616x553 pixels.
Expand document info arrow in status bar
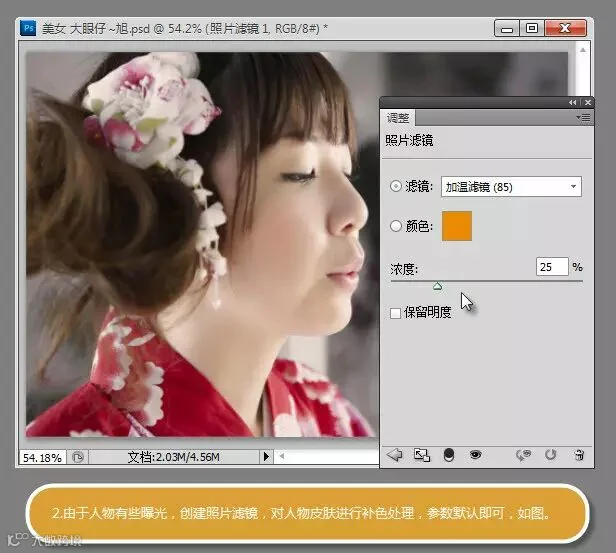tap(266, 456)
